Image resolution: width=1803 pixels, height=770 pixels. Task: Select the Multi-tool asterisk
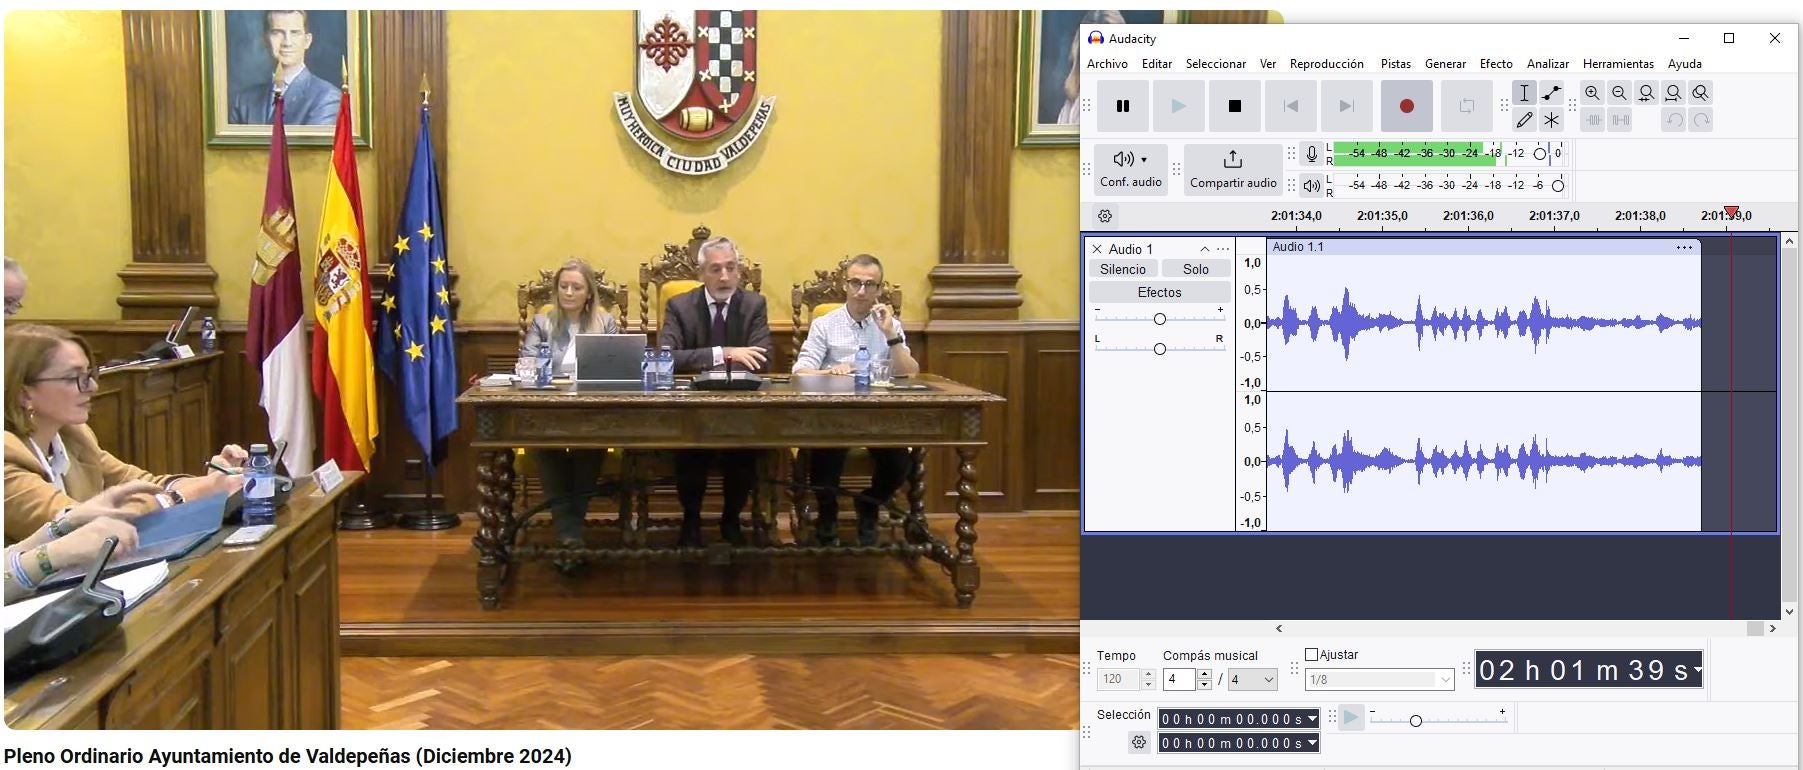[1551, 120]
